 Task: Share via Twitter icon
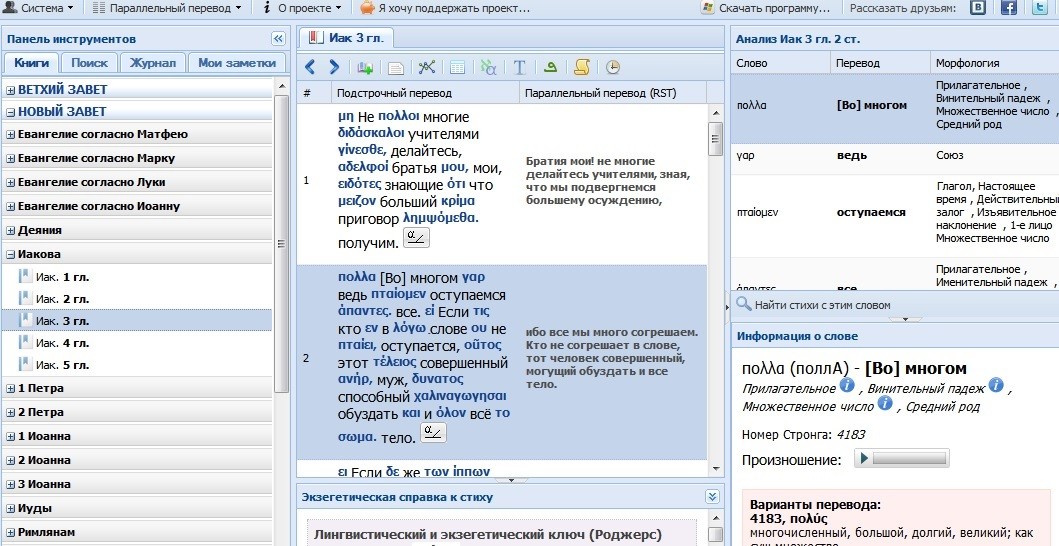[x=1040, y=8]
